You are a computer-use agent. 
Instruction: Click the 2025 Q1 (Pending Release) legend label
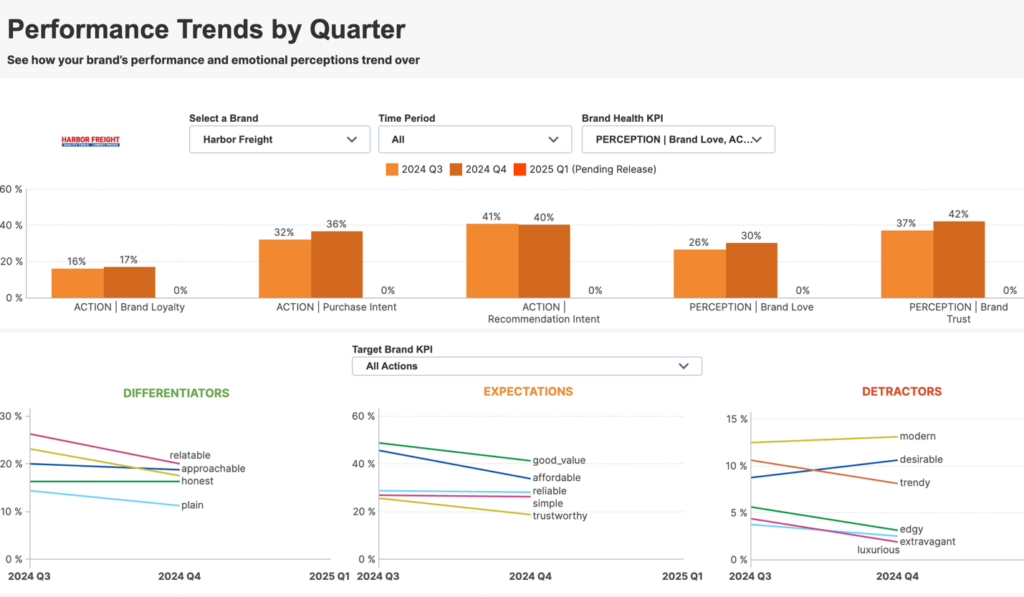coord(592,170)
